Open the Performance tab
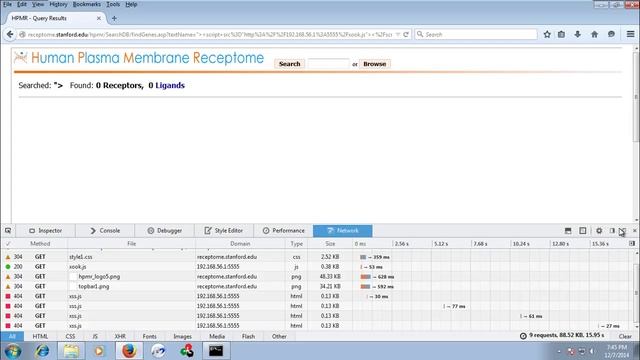Image resolution: width=640 pixels, height=360 pixels. 283,231
